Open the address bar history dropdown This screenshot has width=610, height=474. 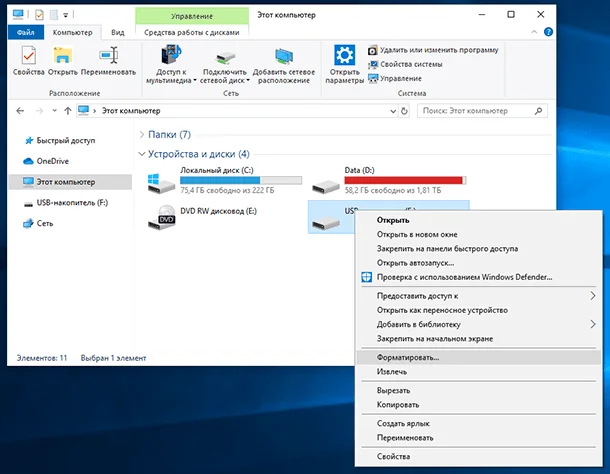(393, 111)
